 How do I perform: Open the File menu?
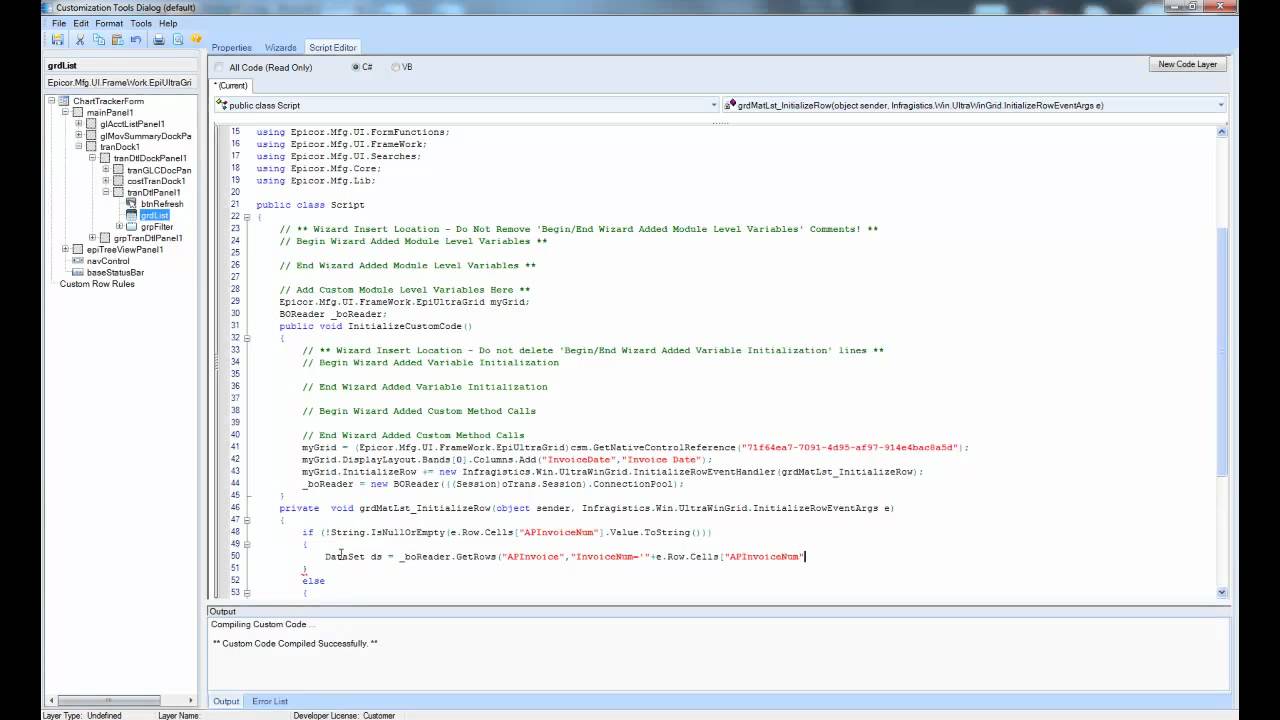[x=58, y=23]
